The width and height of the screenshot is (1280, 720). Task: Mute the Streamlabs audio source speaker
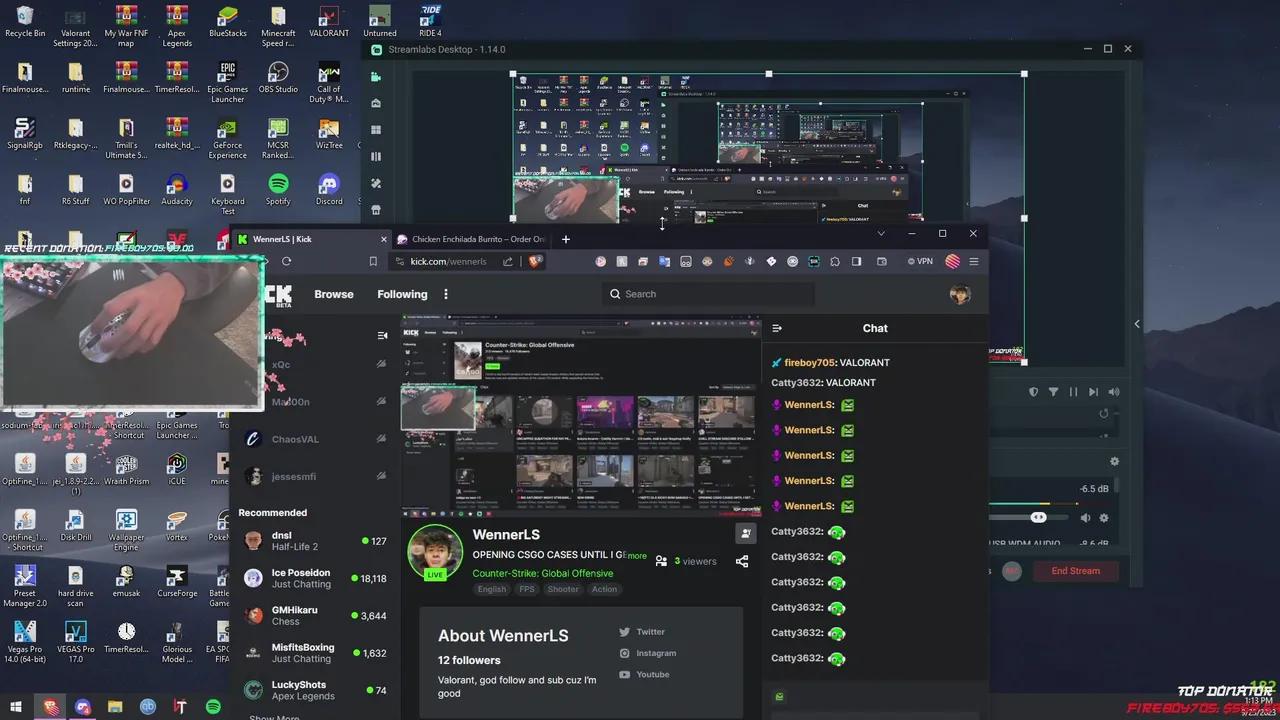[1085, 518]
